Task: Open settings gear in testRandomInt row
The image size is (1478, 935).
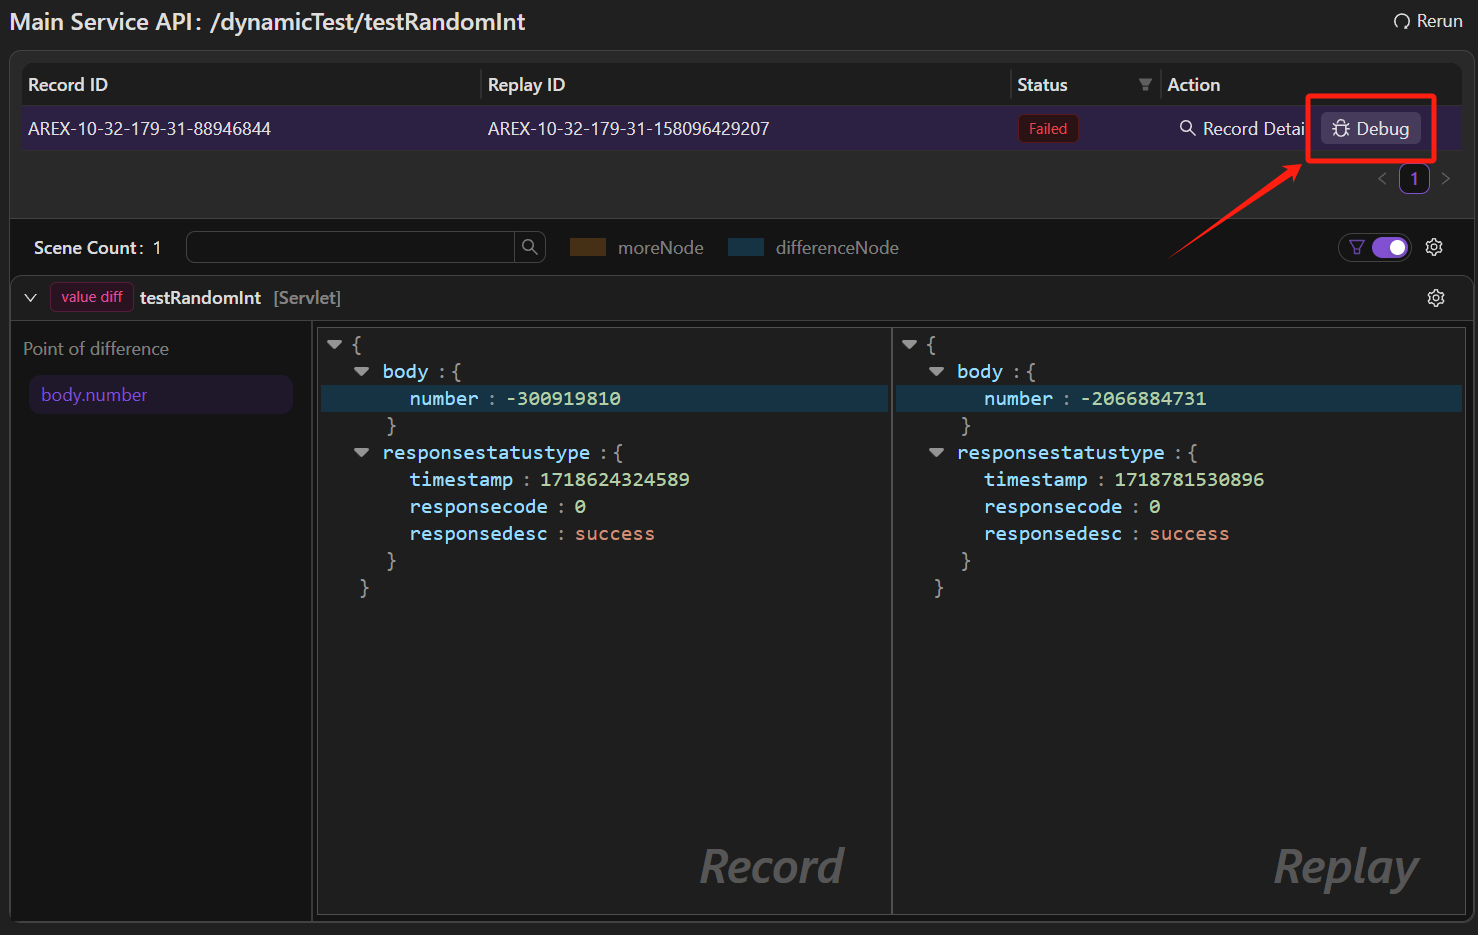Action: (x=1436, y=298)
